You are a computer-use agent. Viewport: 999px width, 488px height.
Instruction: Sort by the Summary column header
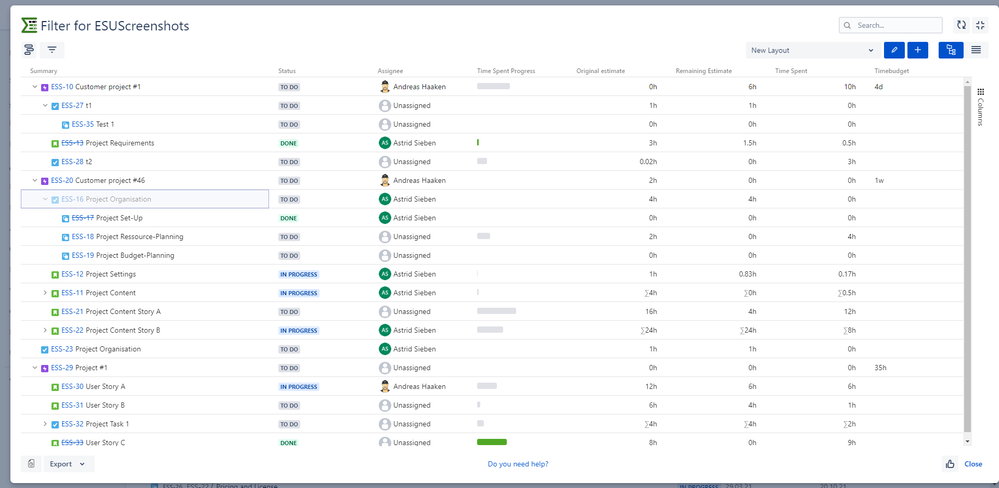coord(44,71)
